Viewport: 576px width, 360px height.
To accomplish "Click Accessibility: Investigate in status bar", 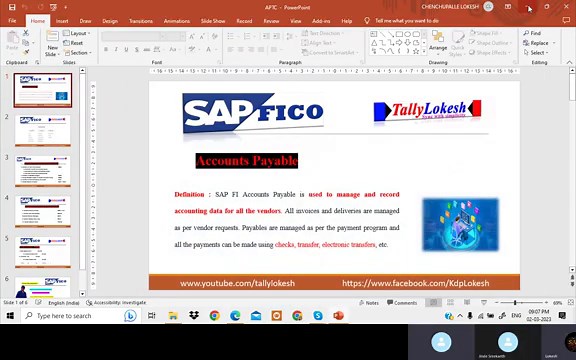I will (x=116, y=303).
